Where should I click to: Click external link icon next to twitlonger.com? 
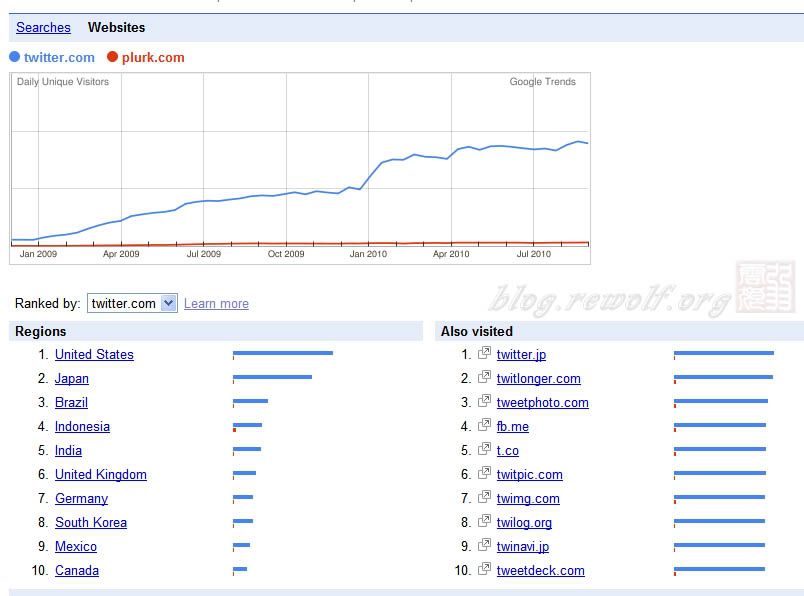point(484,377)
